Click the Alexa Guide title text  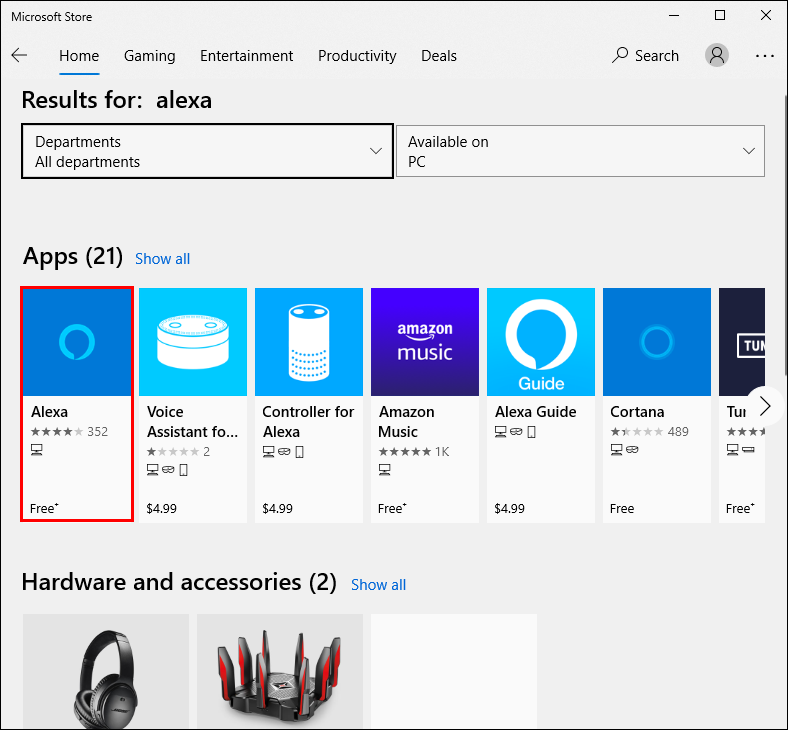(x=536, y=412)
